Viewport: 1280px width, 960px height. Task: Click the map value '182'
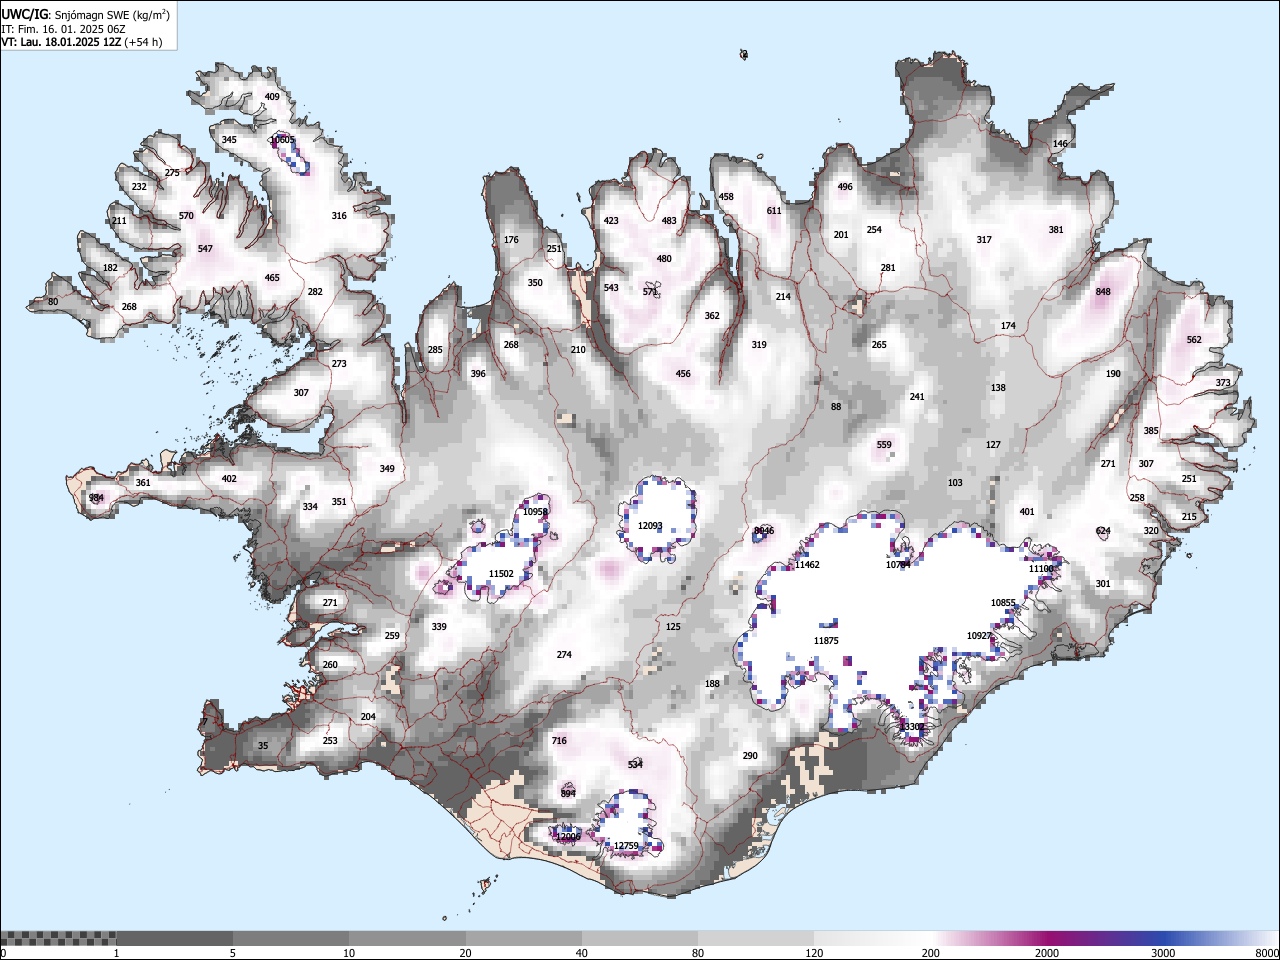(110, 268)
